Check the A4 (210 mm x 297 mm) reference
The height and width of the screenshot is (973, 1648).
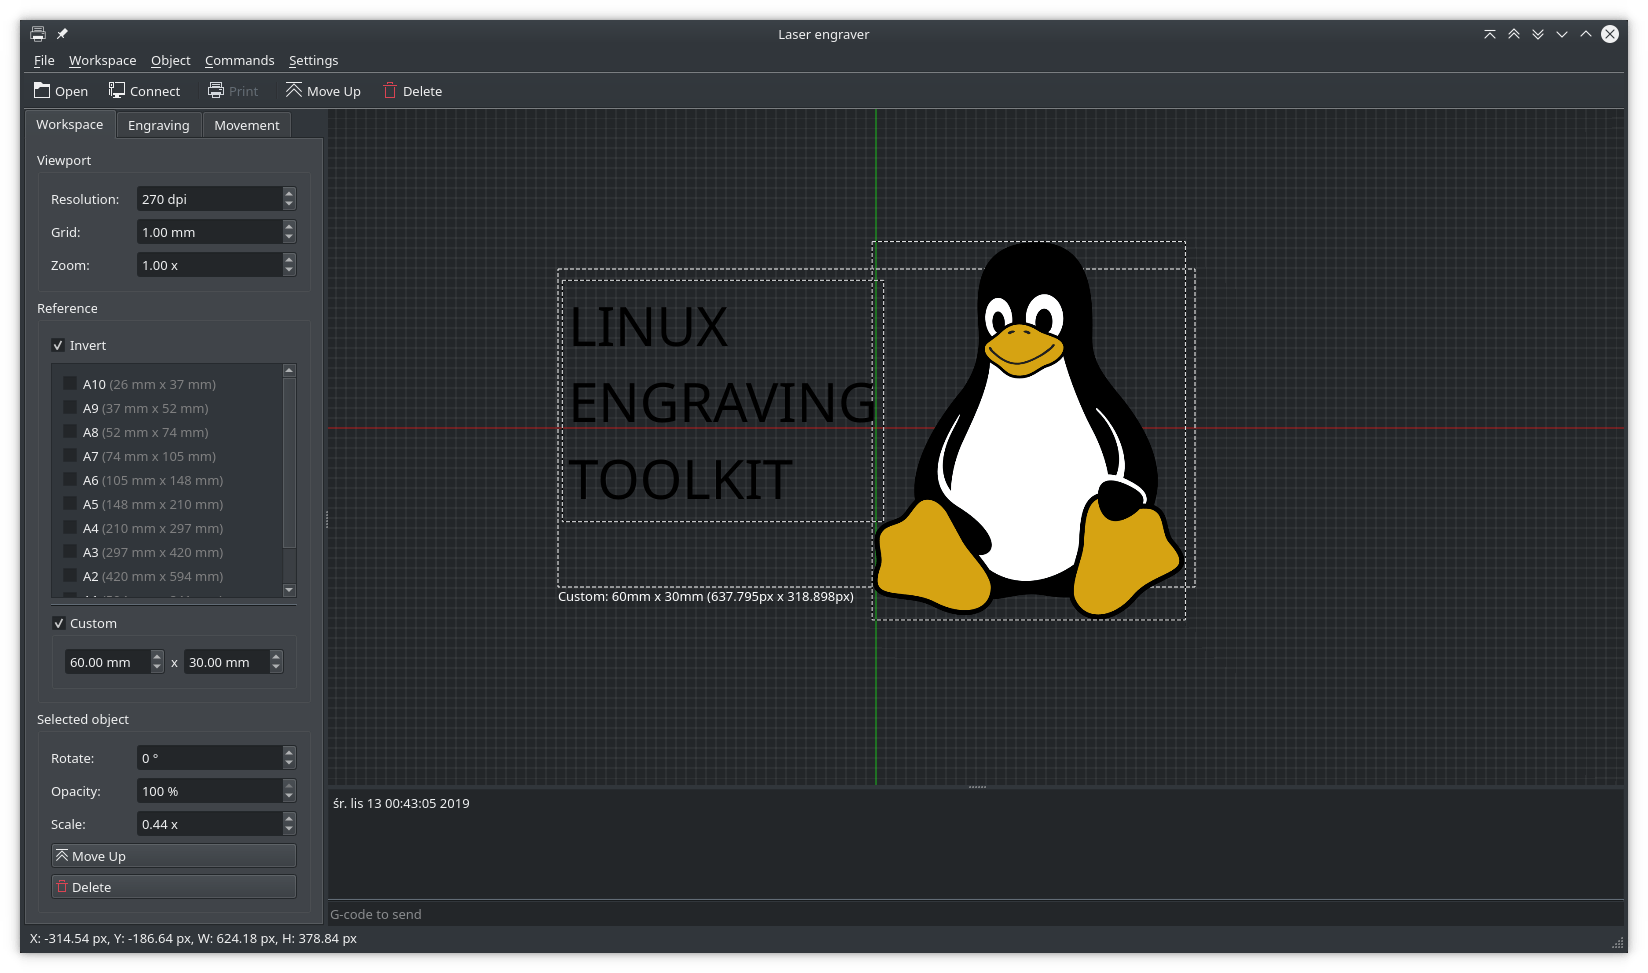(x=70, y=528)
